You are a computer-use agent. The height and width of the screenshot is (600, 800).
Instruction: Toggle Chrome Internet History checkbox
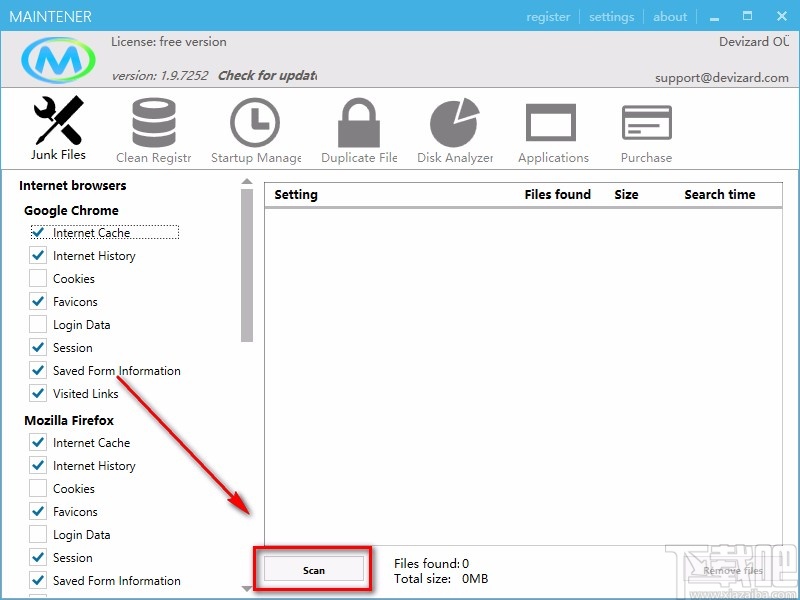[x=38, y=256]
